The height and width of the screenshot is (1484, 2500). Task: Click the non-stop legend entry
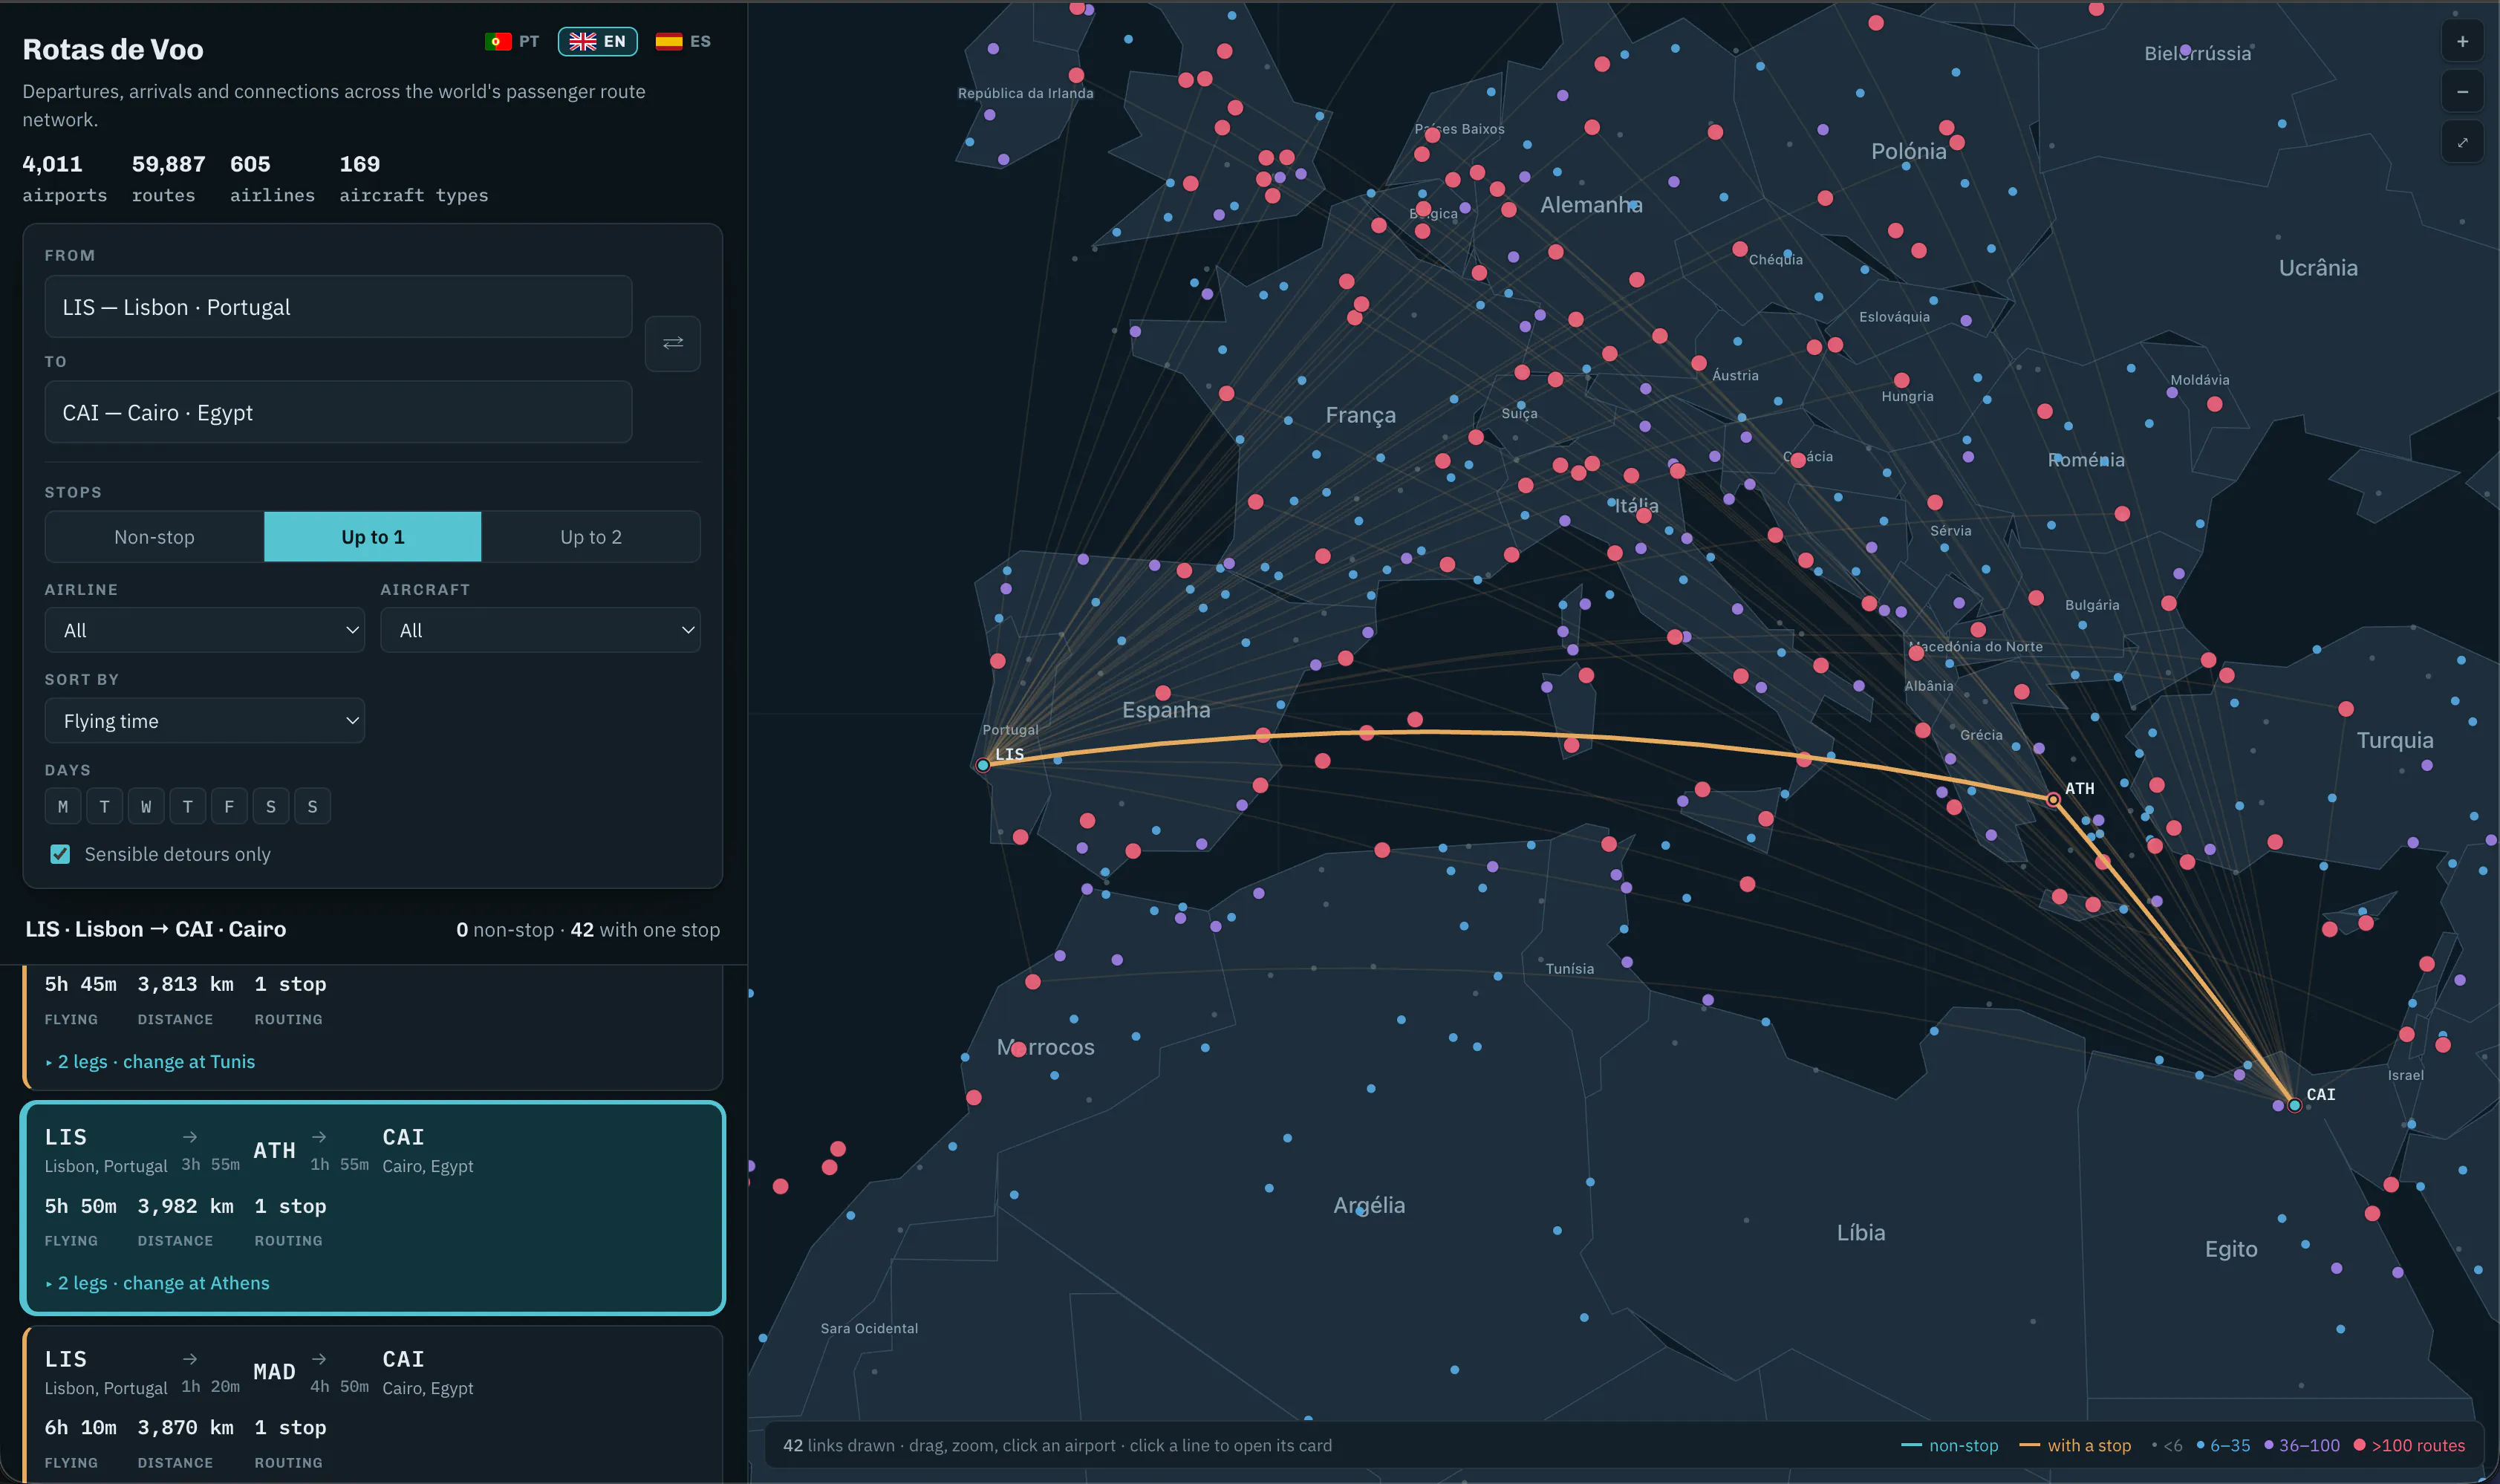1949,1445
